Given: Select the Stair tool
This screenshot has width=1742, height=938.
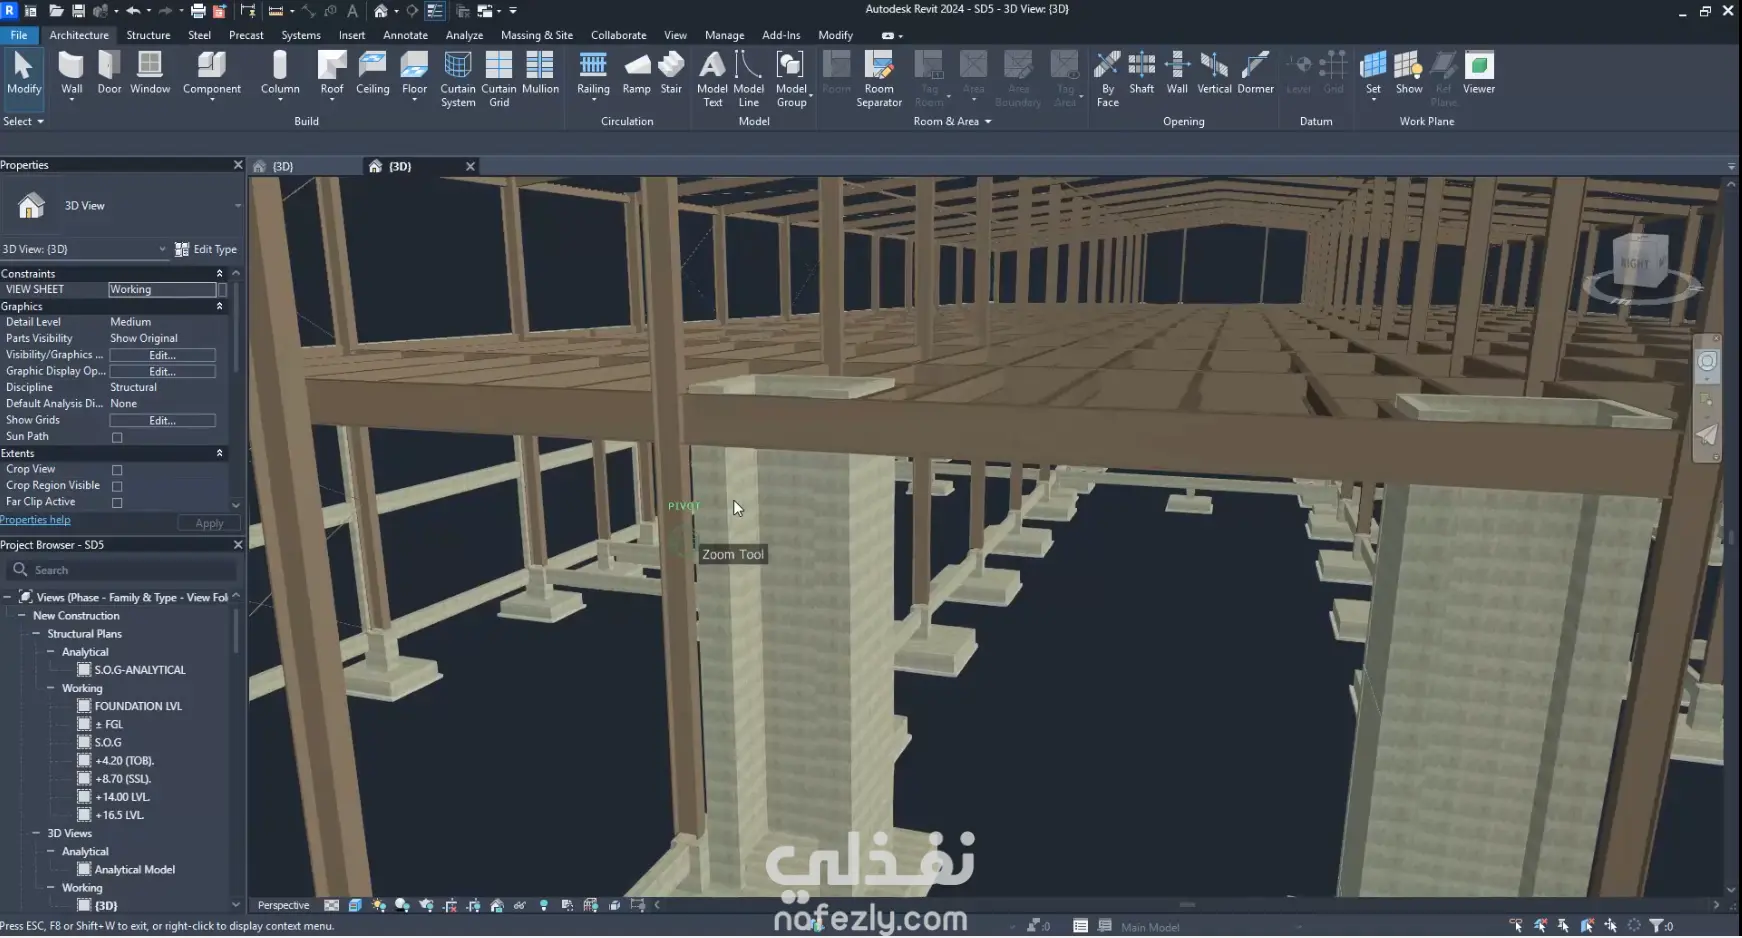Looking at the screenshot, I should click(671, 73).
